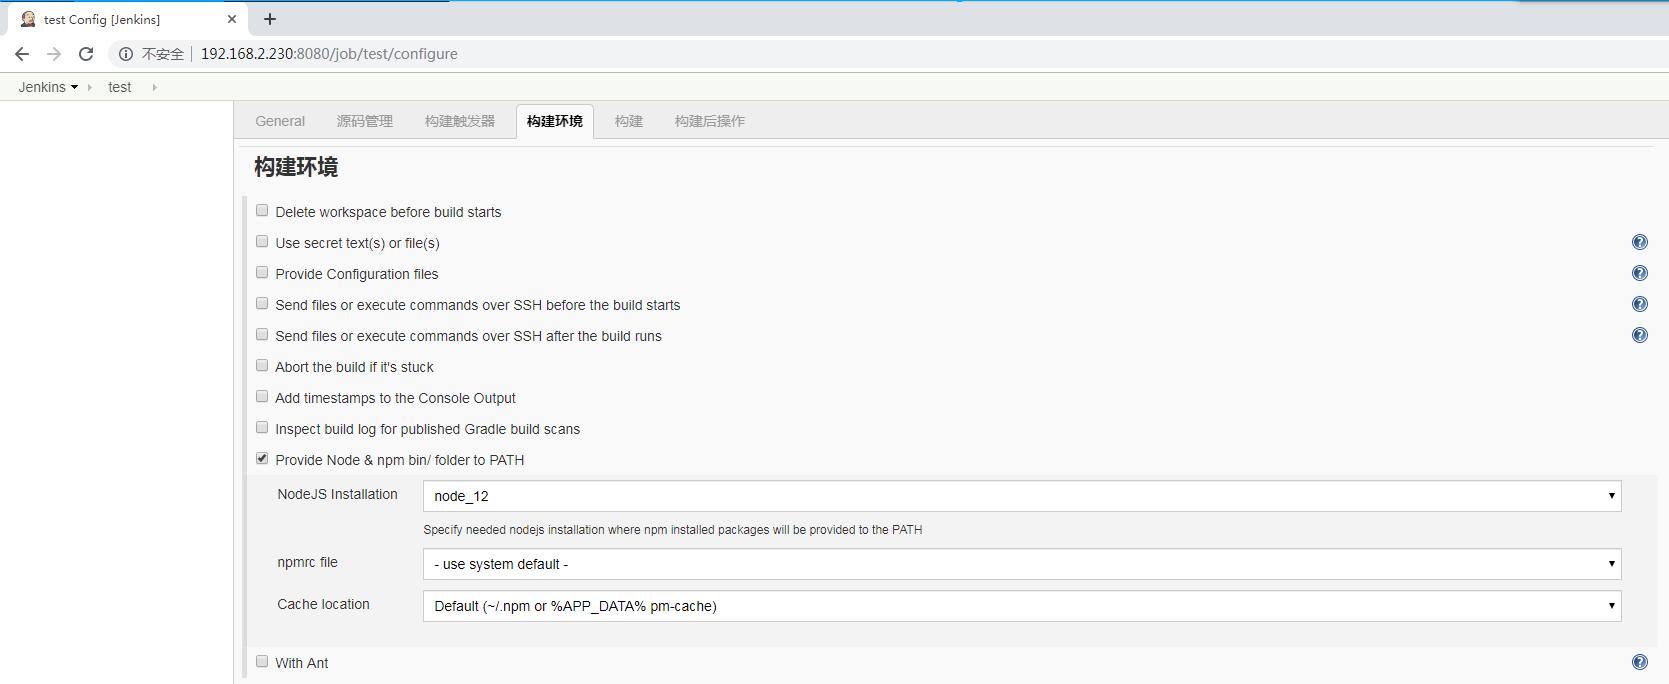The width and height of the screenshot is (1669, 684).
Task: Open a new browser tab
Action: [x=270, y=19]
